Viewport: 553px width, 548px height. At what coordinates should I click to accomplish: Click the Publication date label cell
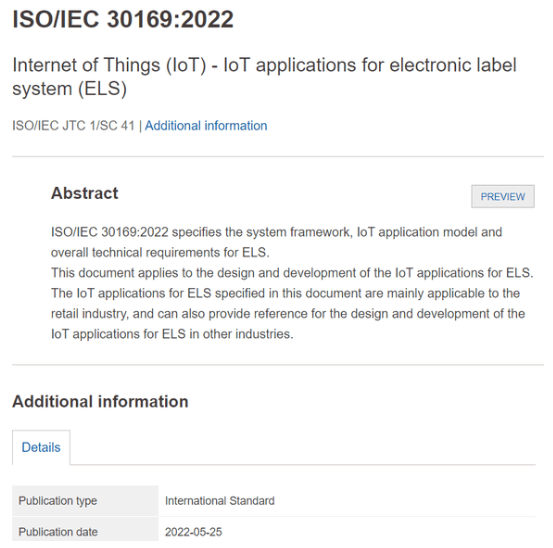85,532
